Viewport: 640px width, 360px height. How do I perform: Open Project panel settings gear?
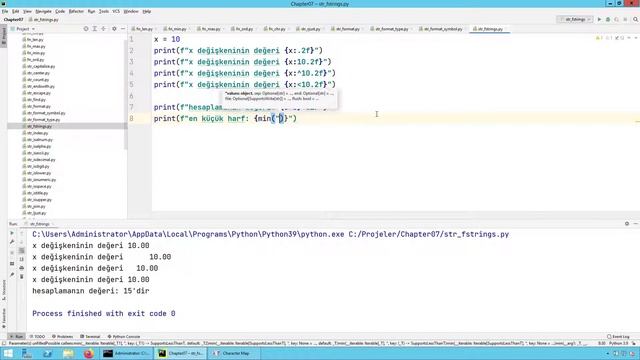coord(114,29)
